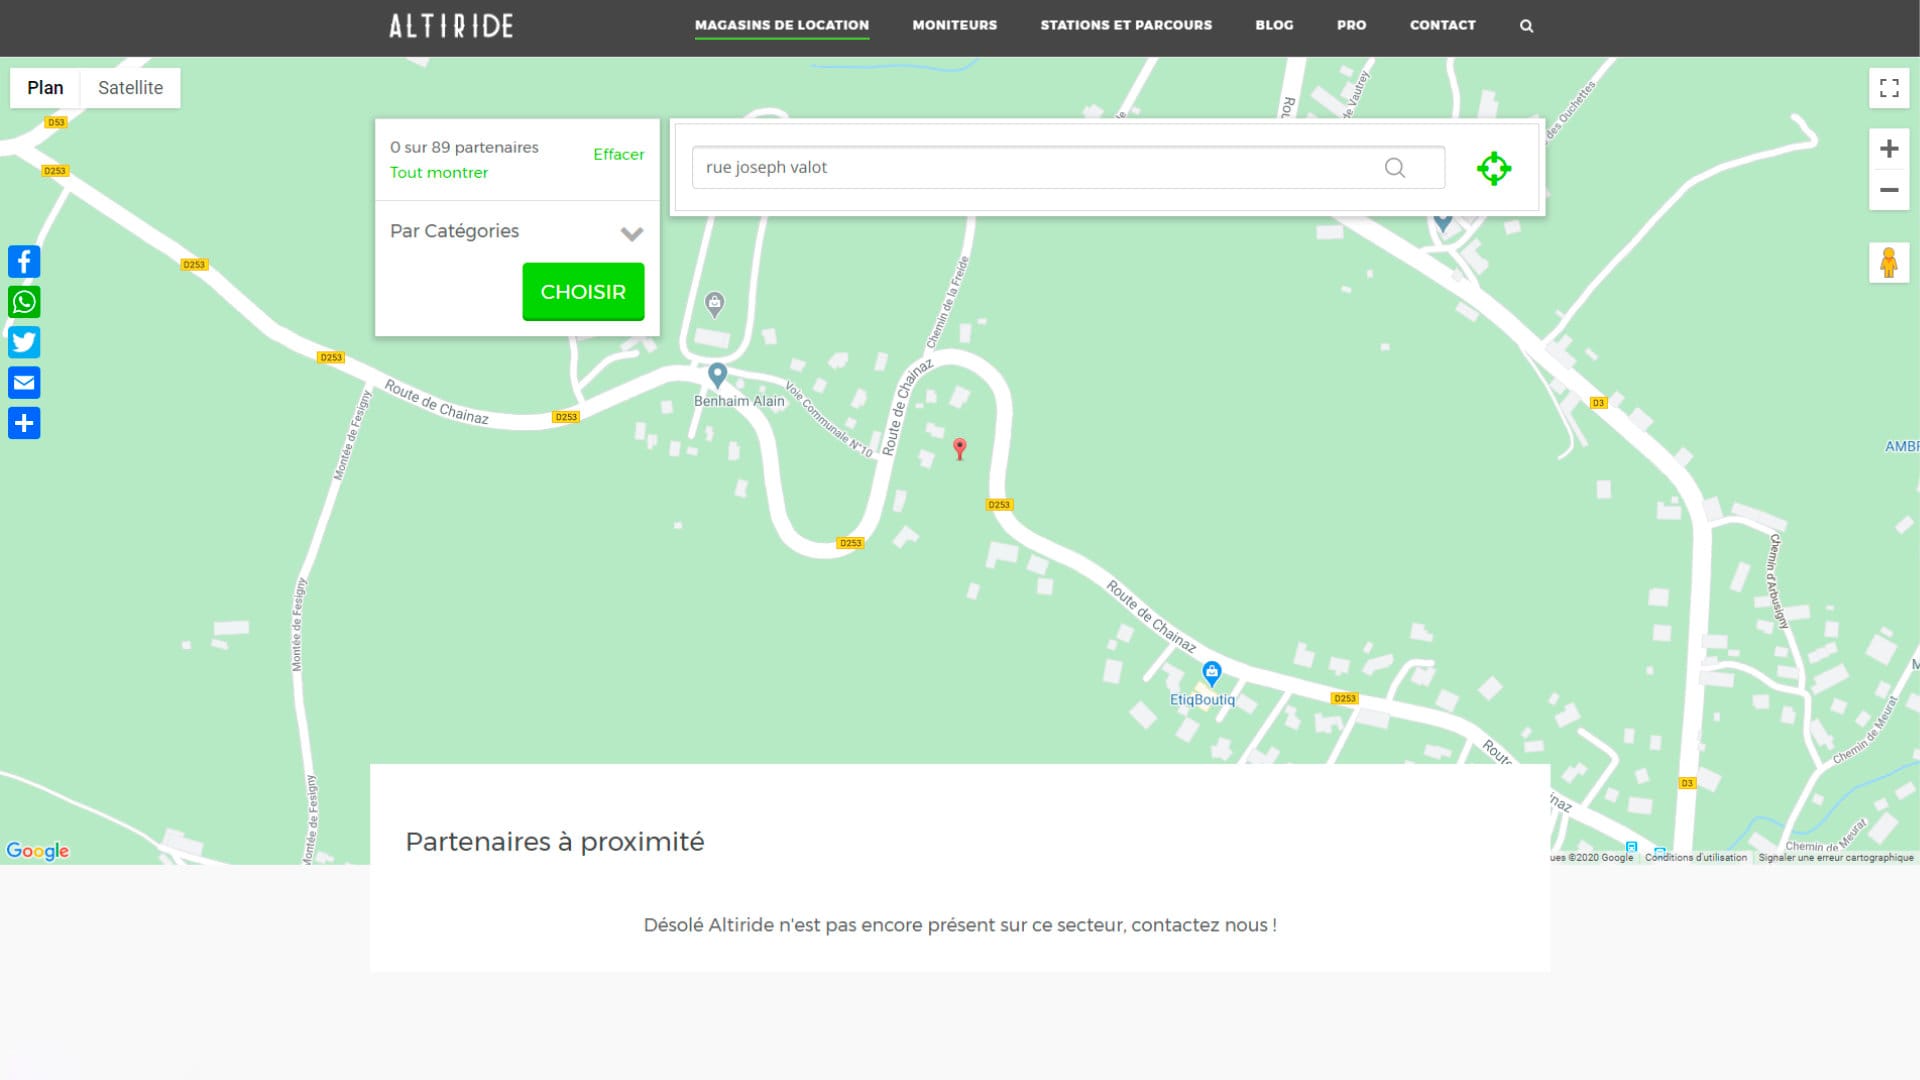This screenshot has width=1920, height=1080.
Task: Open Conditions d'utilisation link
Action: coord(1696,858)
